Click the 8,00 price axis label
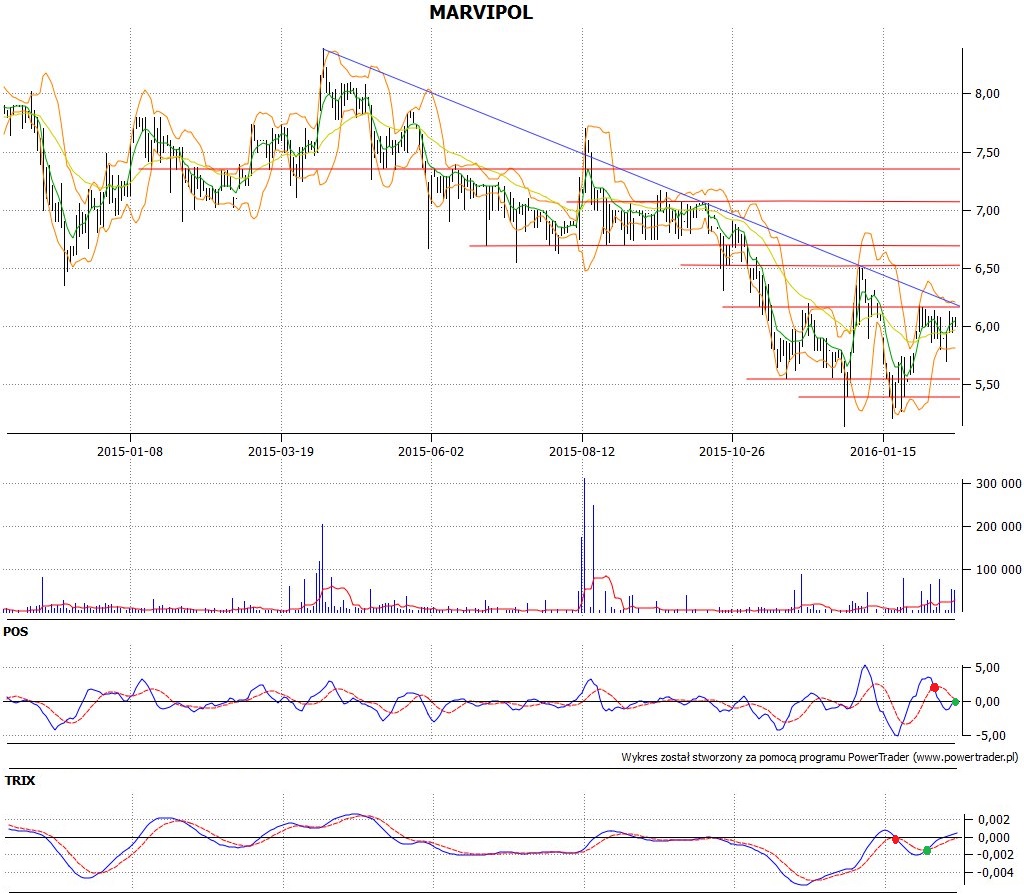The image size is (1024, 894). [987, 93]
